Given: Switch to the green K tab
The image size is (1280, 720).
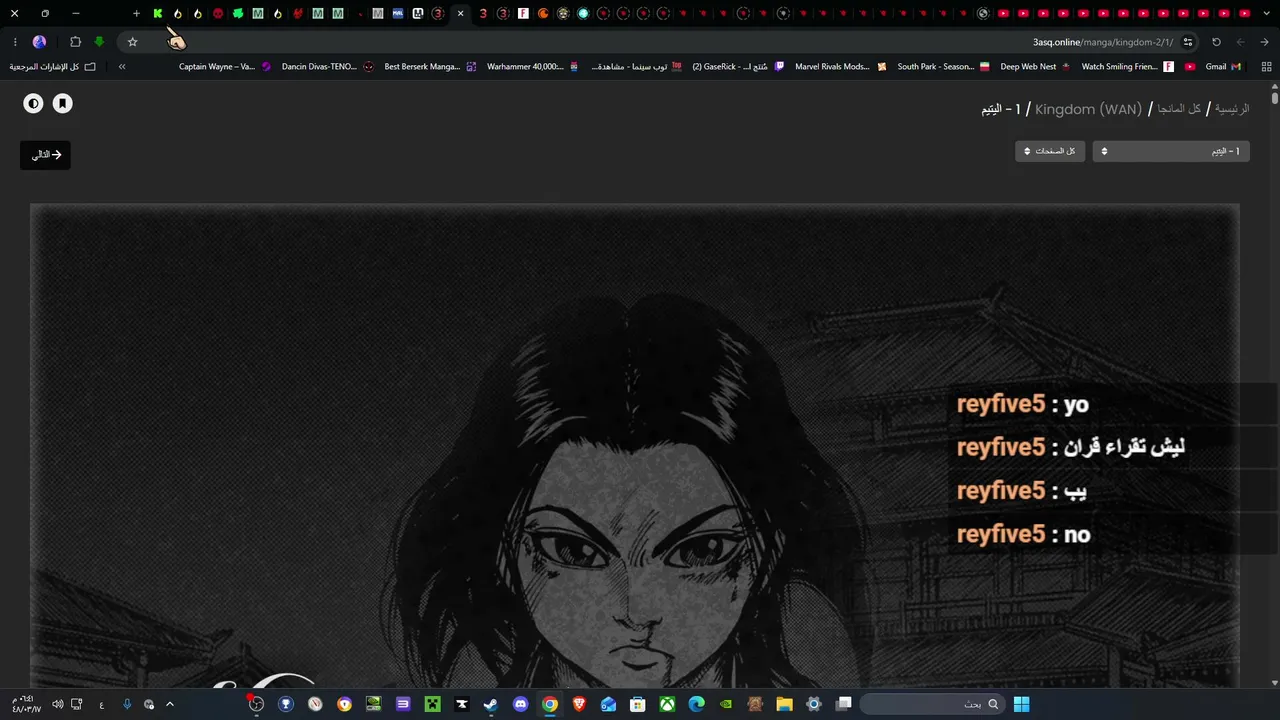Looking at the screenshot, I should 157,14.
